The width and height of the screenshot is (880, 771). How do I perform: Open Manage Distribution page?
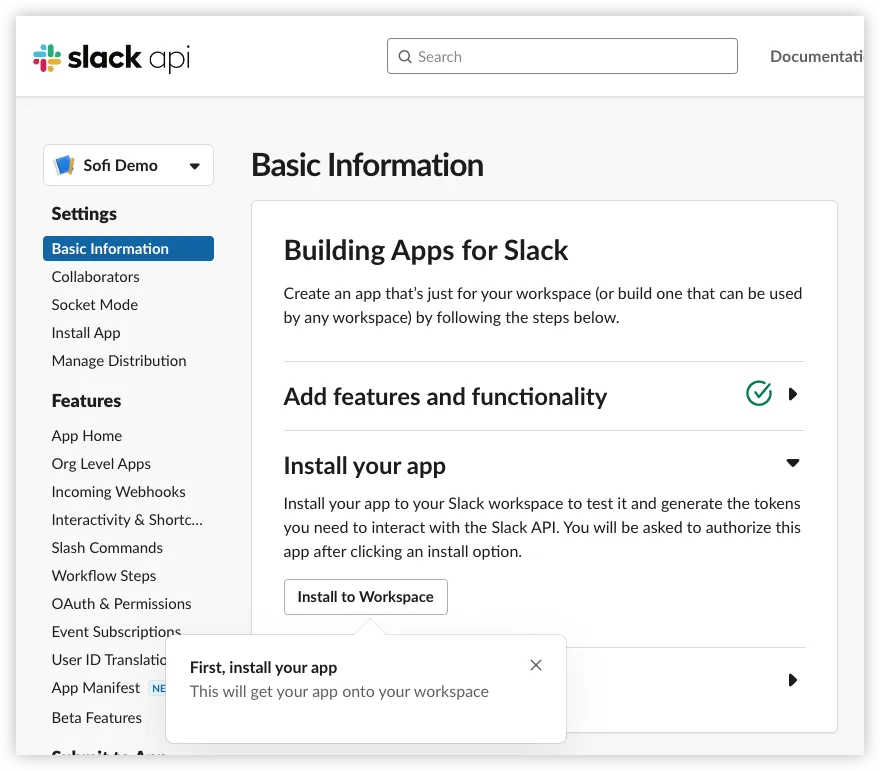(x=119, y=361)
